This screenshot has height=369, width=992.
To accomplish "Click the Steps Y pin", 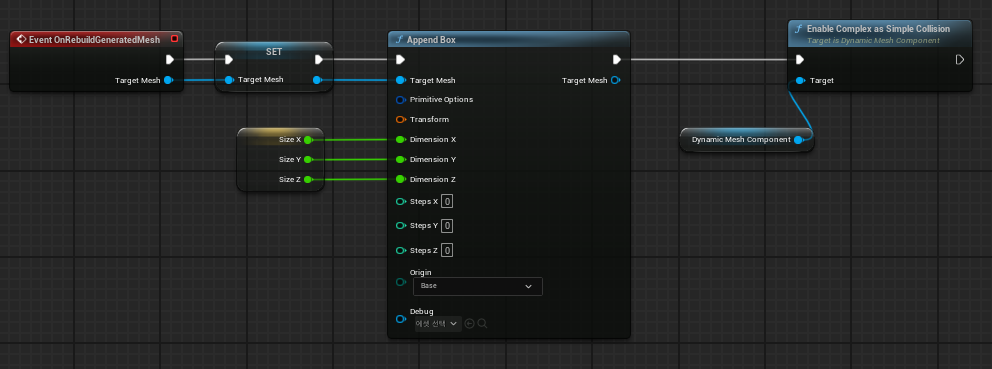I will (x=400, y=226).
